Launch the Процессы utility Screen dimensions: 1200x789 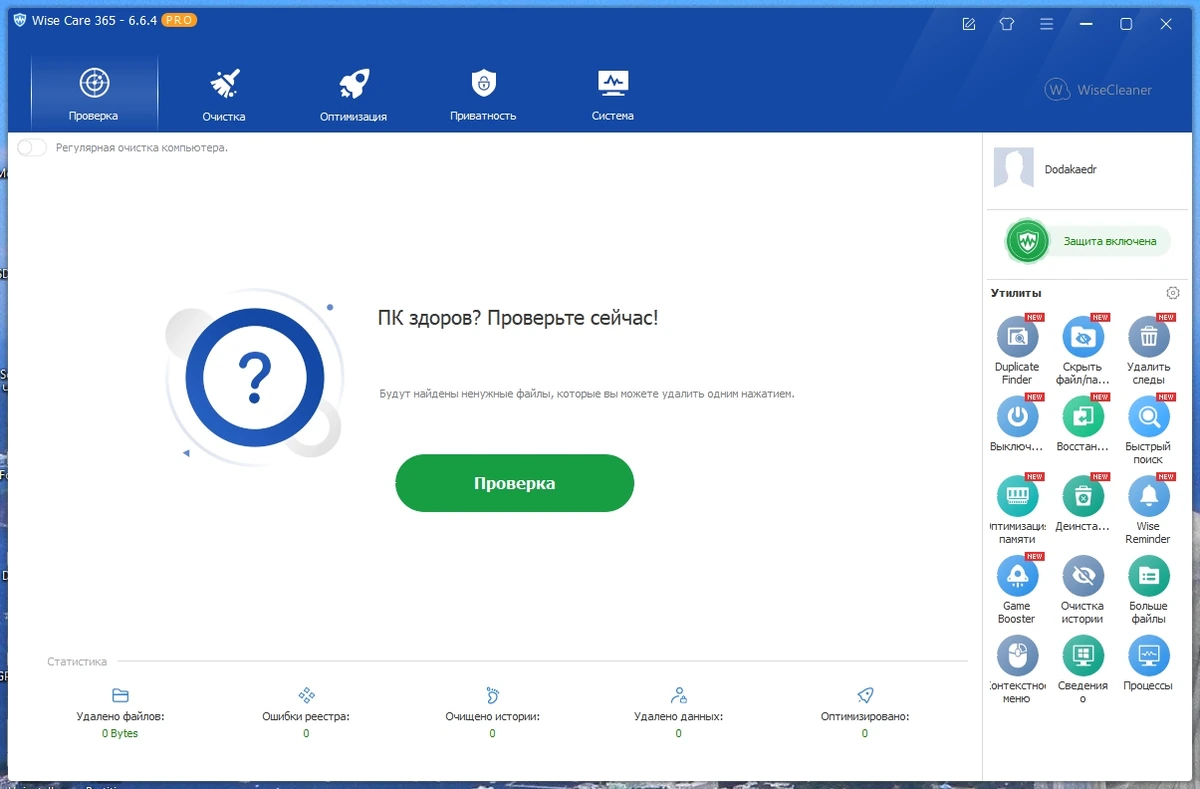[1148, 656]
